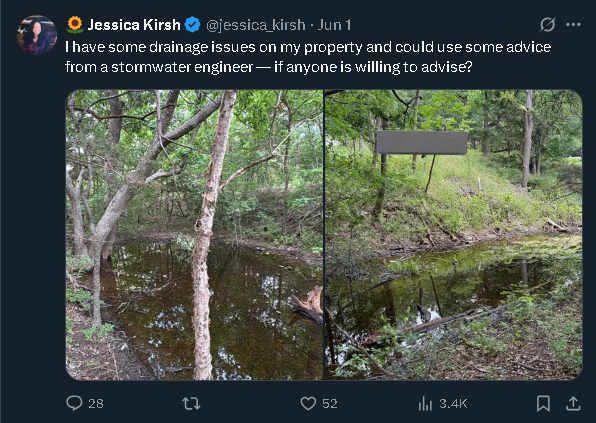This screenshot has height=423, width=596.
Task: Click the Jessica Kirsh display name
Action: [134, 25]
